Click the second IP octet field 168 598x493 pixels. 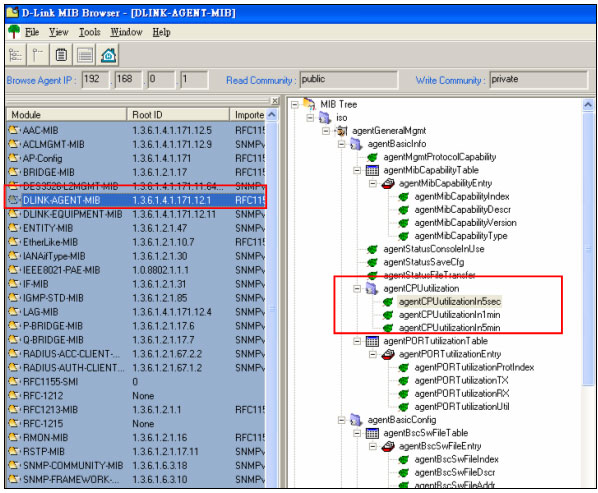(x=129, y=80)
